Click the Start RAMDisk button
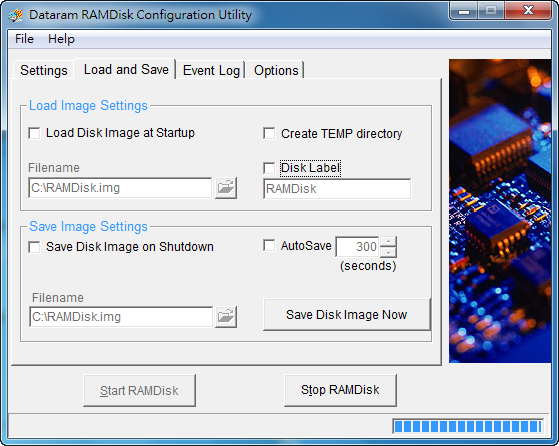This screenshot has width=559, height=446. click(139, 390)
